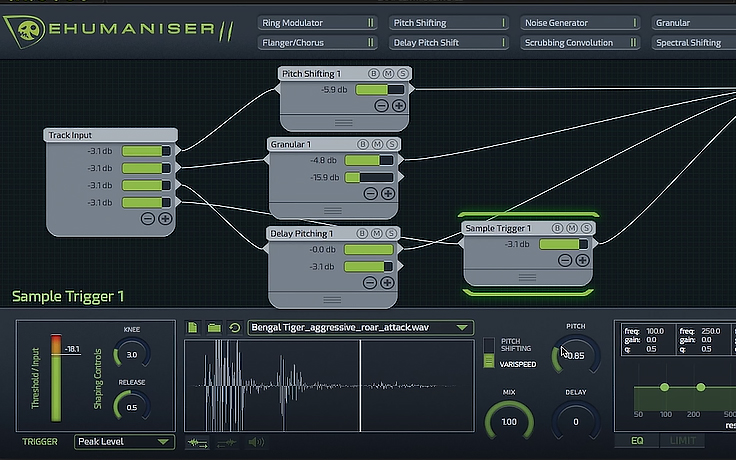Image resolution: width=736 pixels, height=460 pixels.
Task: Click the Pitch Shifting 1 -5.9 db level slider
Action: tap(380, 90)
